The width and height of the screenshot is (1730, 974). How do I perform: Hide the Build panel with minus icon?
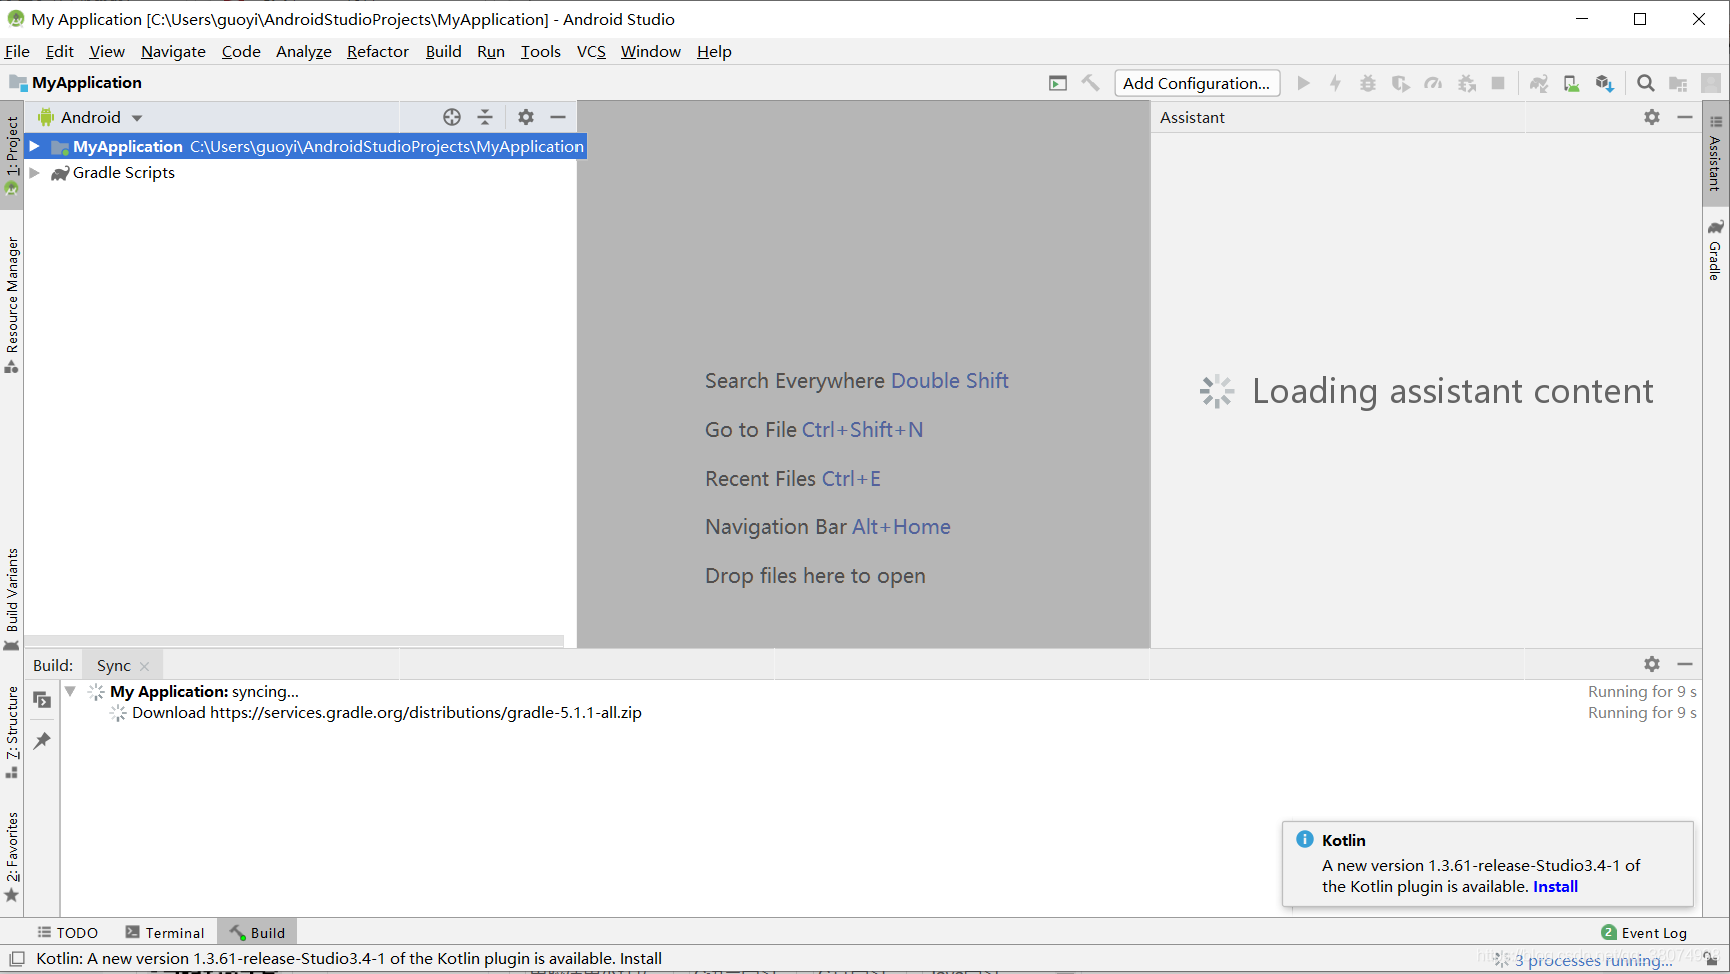tap(1685, 664)
